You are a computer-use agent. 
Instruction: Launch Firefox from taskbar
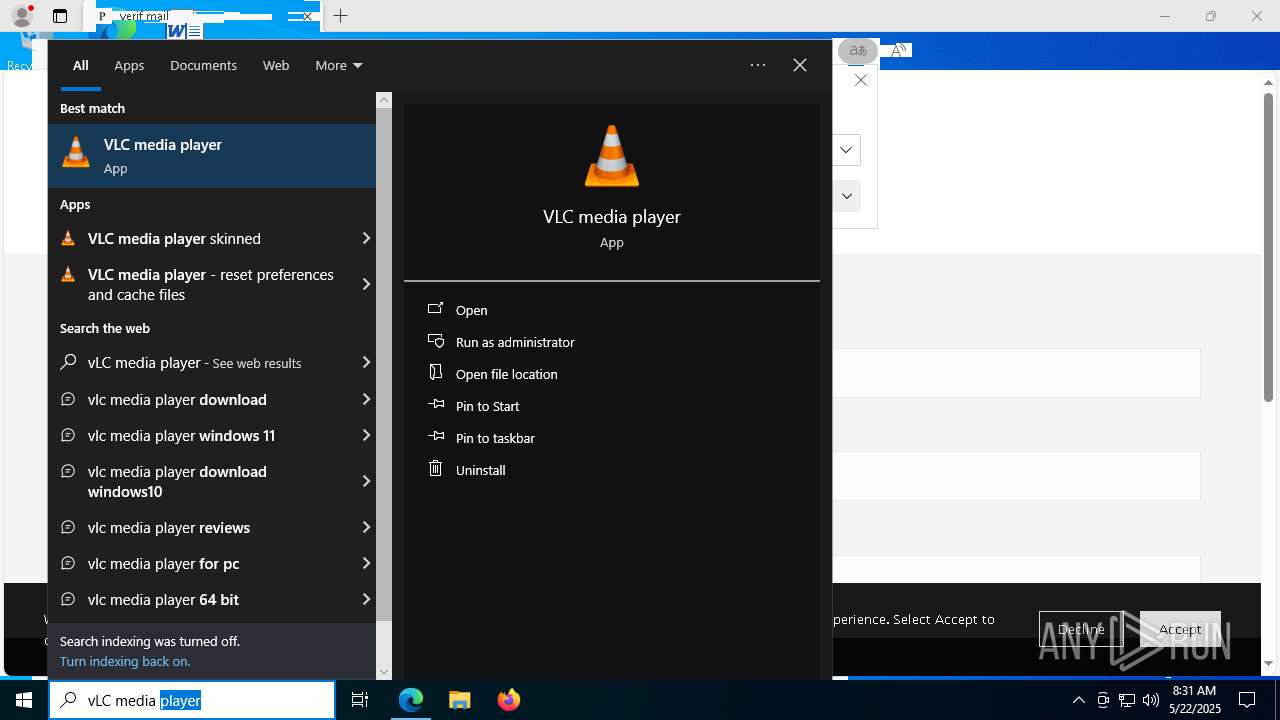coord(508,700)
